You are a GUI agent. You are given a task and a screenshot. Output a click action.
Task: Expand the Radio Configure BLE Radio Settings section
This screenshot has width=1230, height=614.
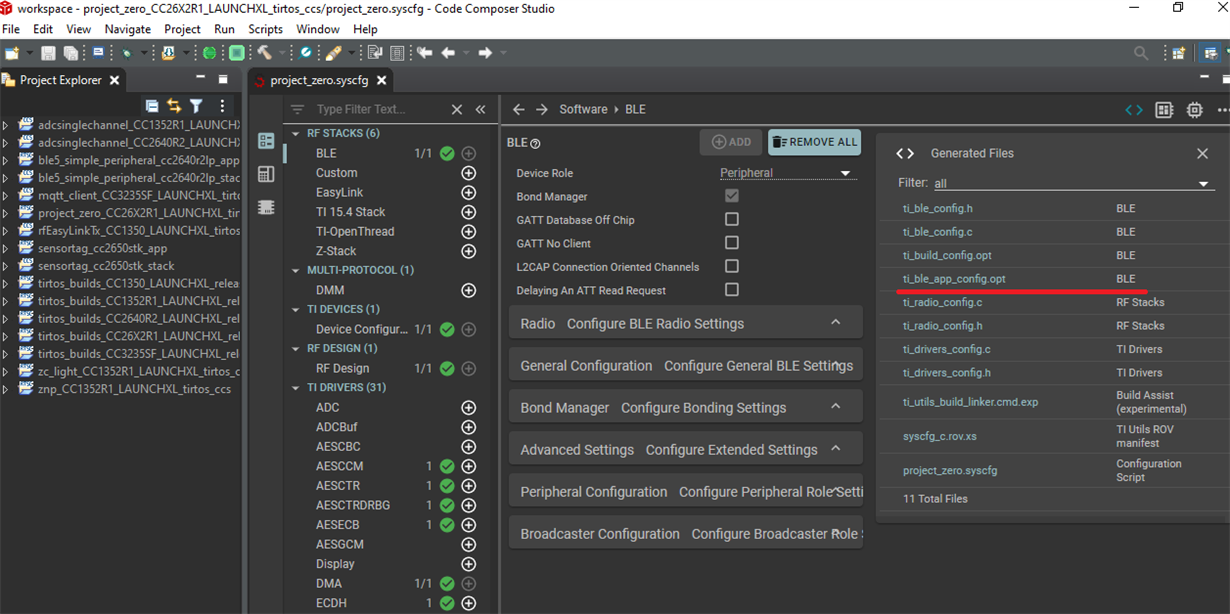click(686, 323)
